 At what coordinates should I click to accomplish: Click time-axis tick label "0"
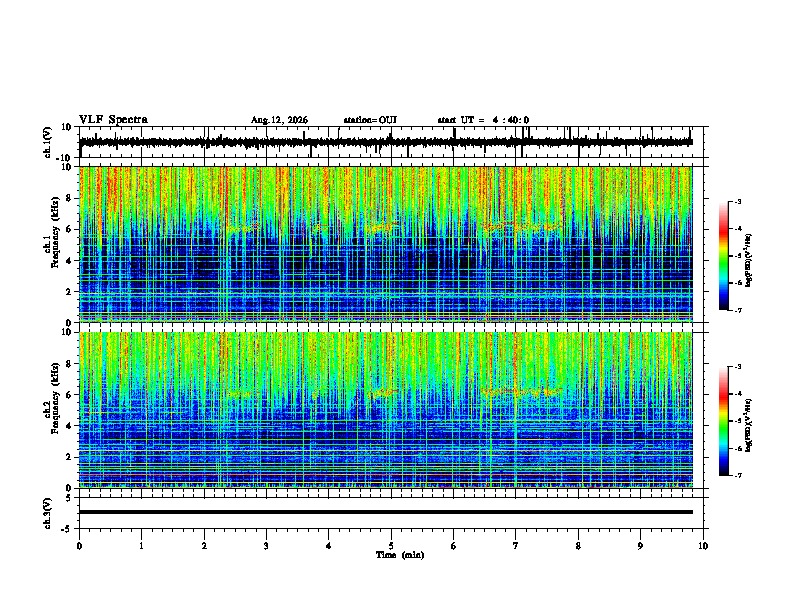pos(79,546)
